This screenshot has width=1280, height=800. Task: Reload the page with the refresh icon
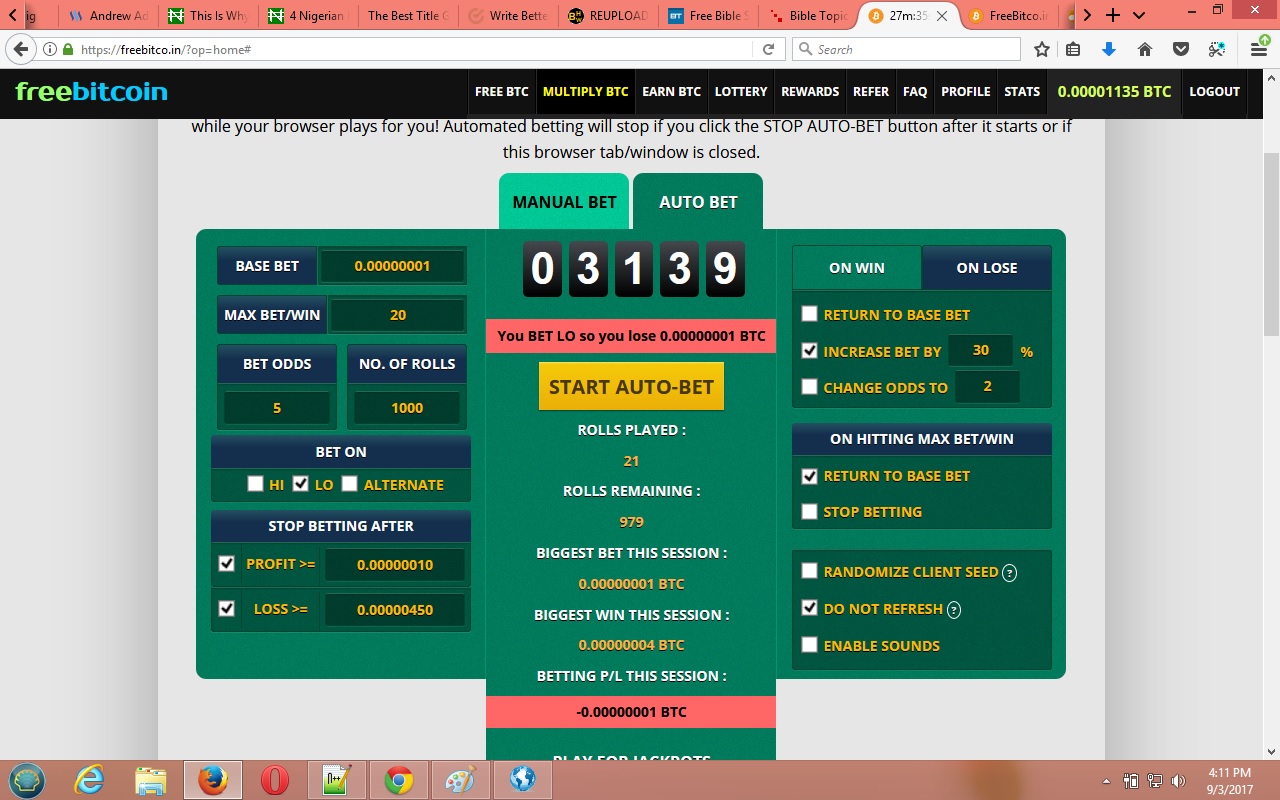click(768, 49)
